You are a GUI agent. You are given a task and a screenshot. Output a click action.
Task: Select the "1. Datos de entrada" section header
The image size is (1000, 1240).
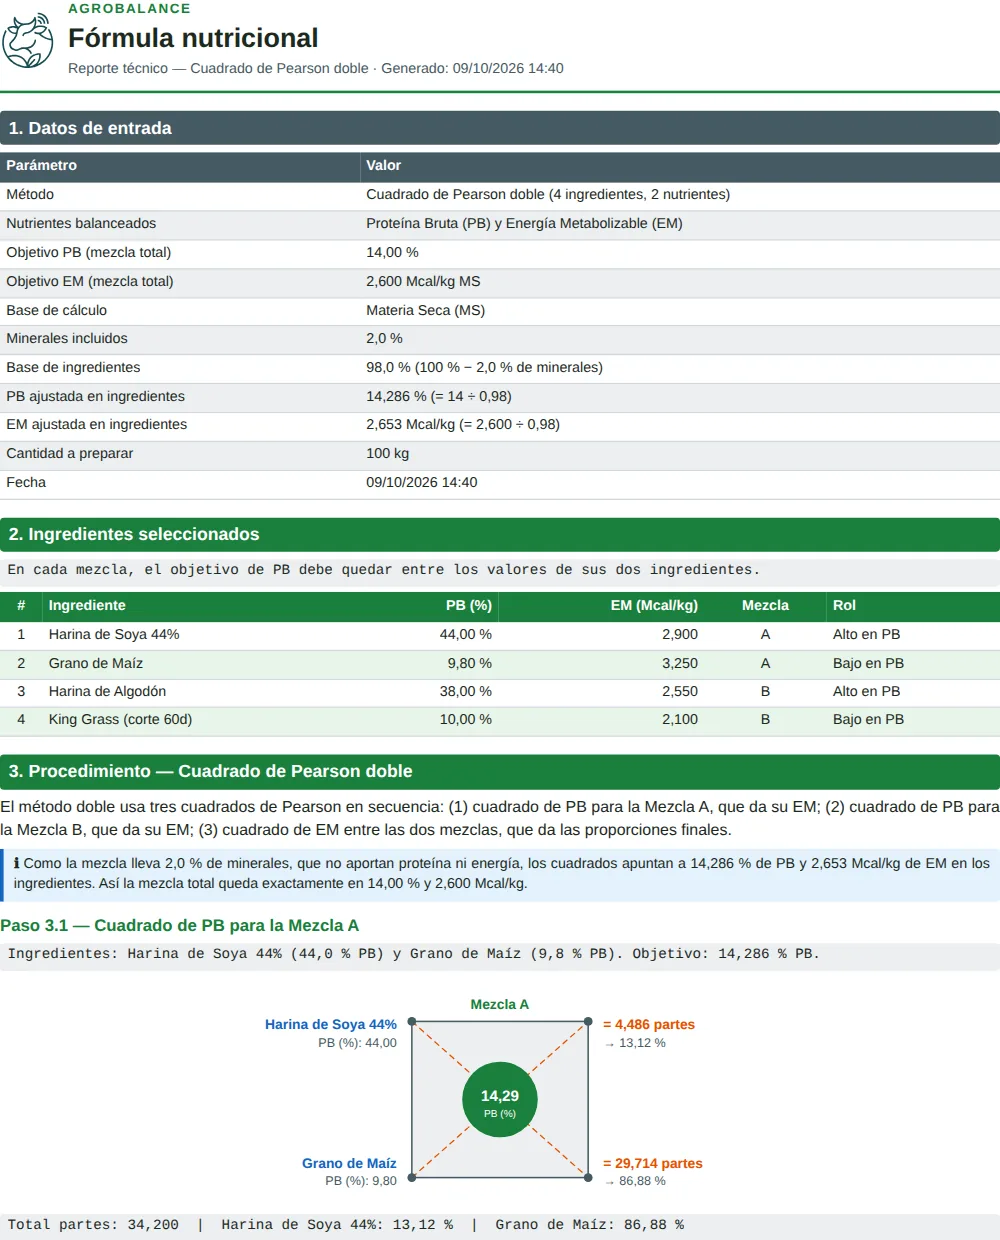coord(500,128)
